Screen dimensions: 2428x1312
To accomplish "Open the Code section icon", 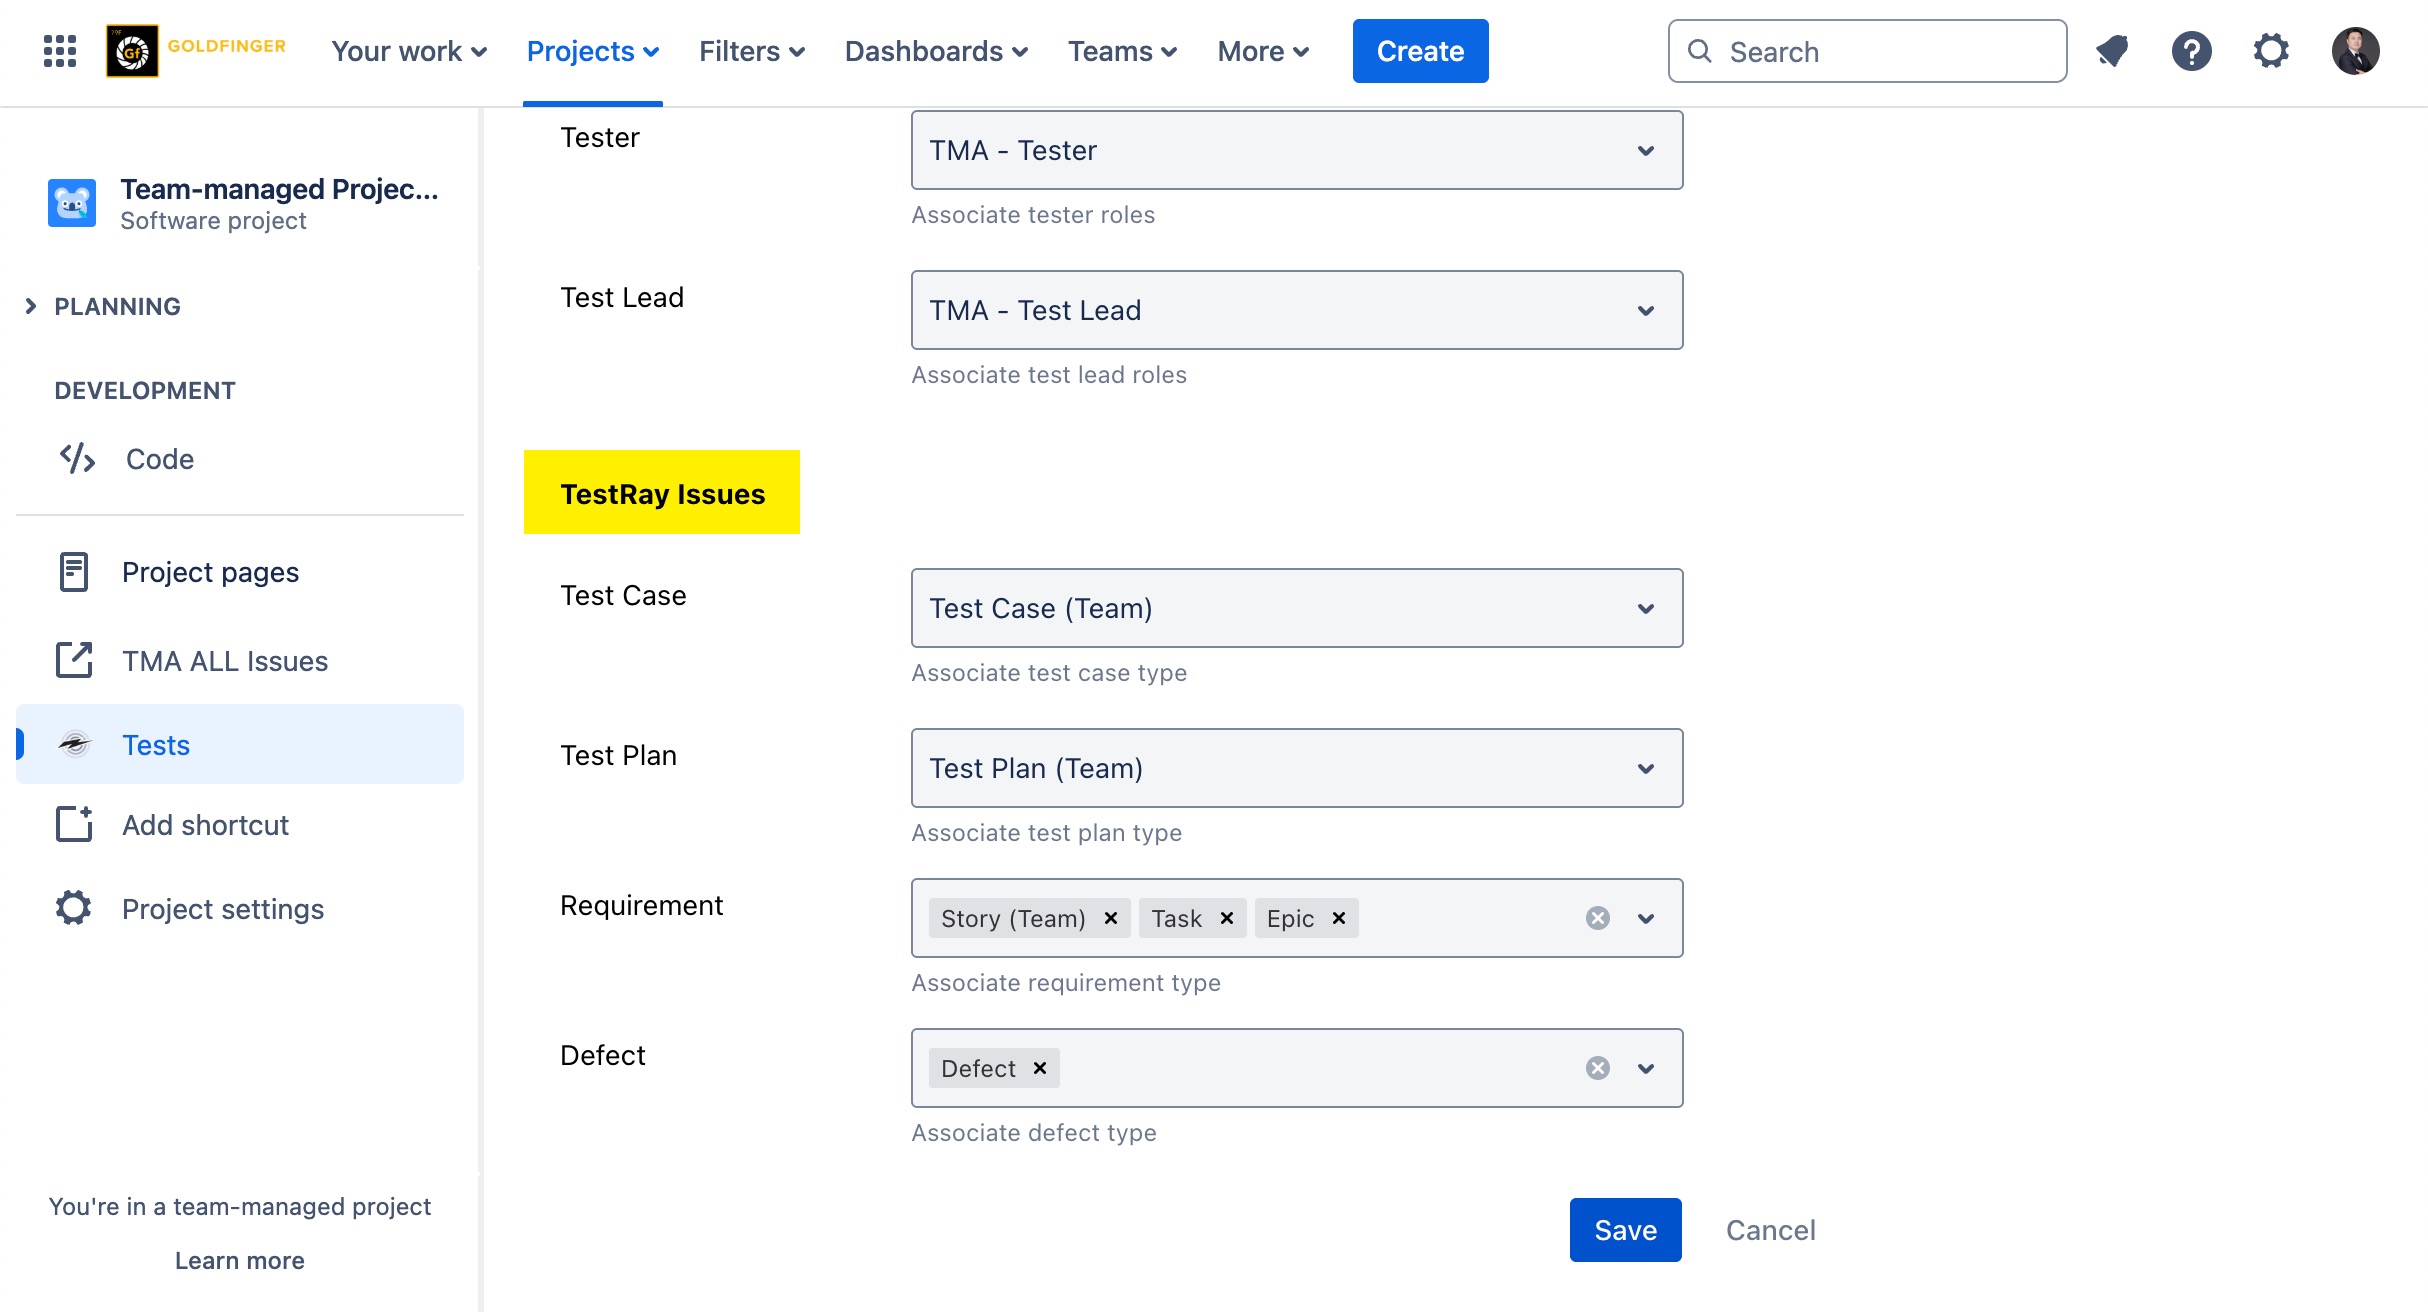I will 77,459.
